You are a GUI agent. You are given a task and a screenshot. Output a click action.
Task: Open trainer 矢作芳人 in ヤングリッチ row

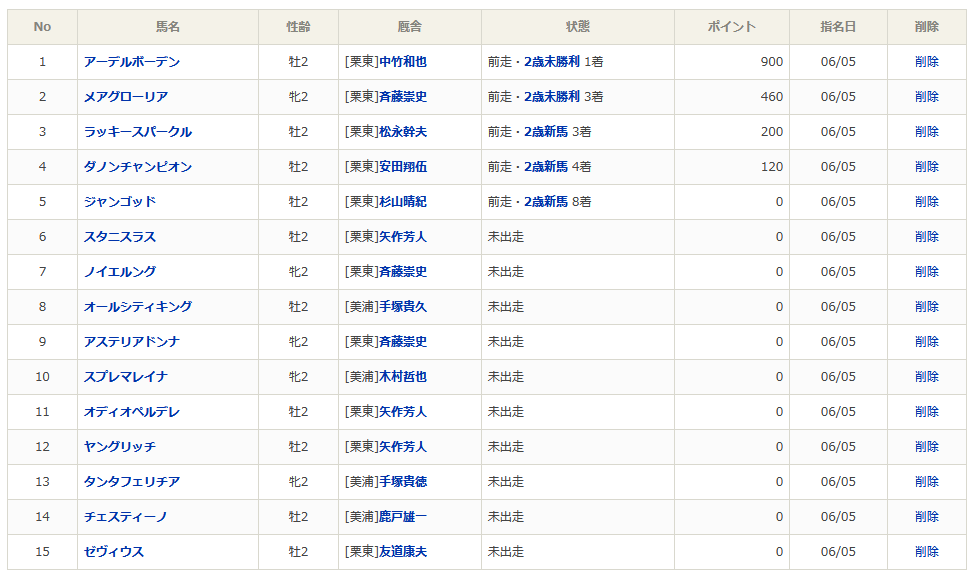pos(403,446)
